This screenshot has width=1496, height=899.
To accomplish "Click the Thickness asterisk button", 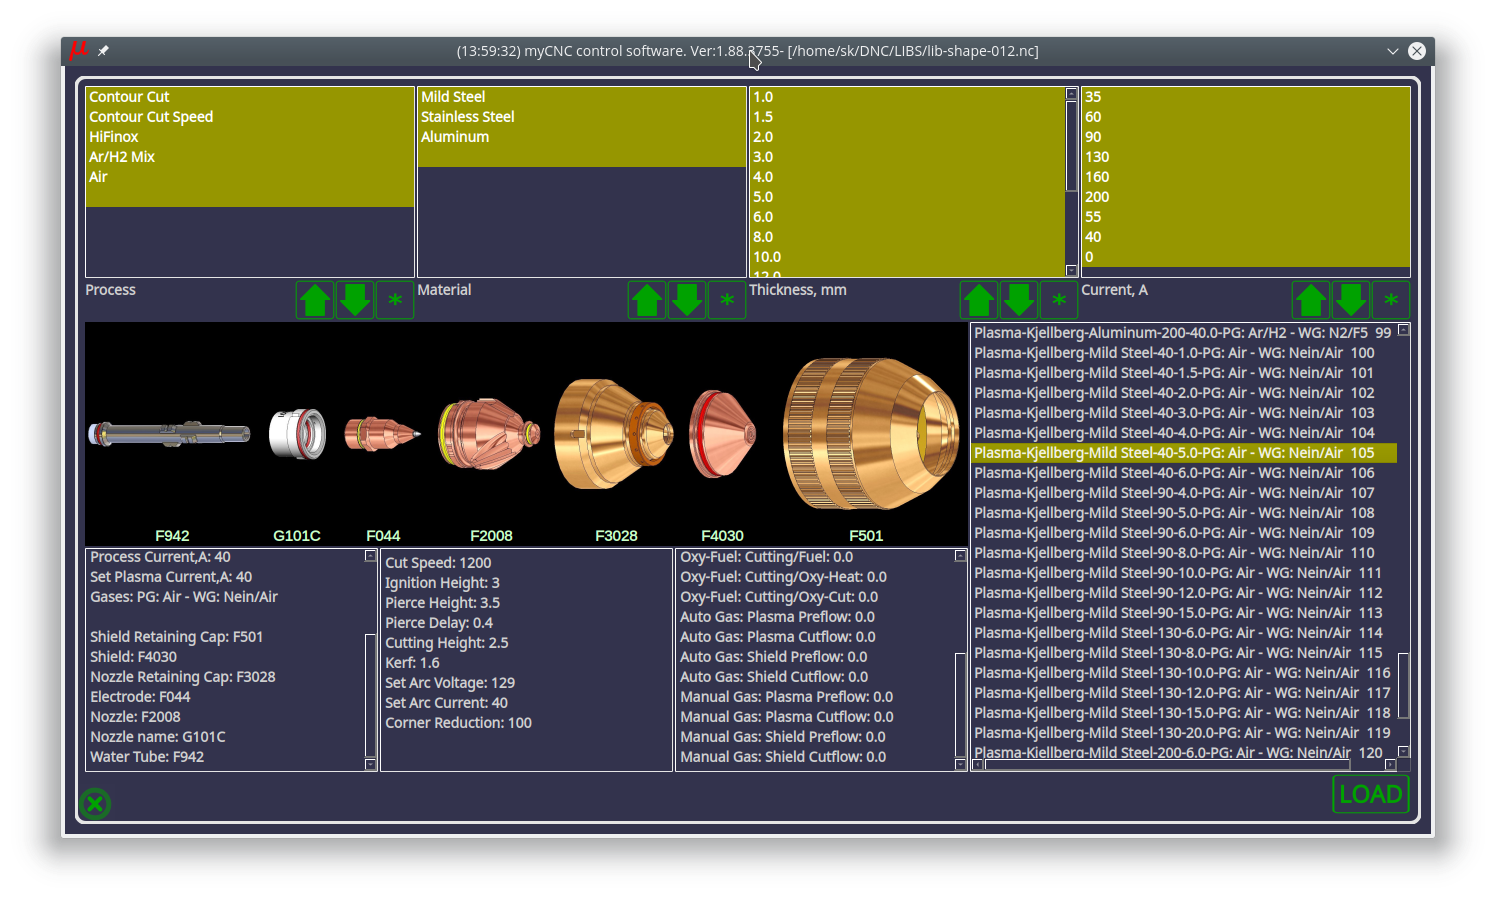I will [1059, 300].
